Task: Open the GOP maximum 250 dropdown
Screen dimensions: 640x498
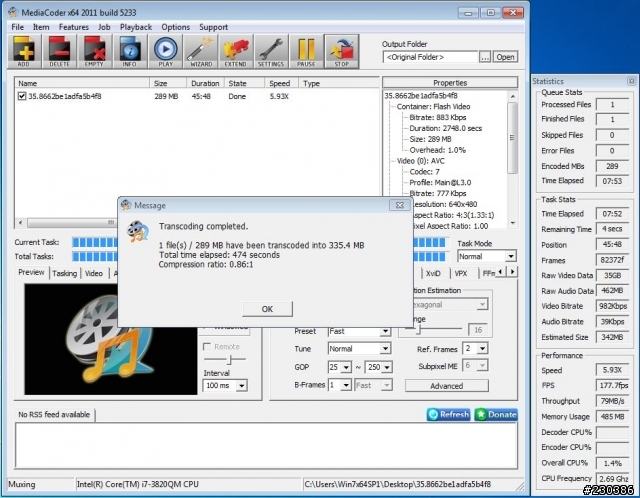Action: (387, 367)
